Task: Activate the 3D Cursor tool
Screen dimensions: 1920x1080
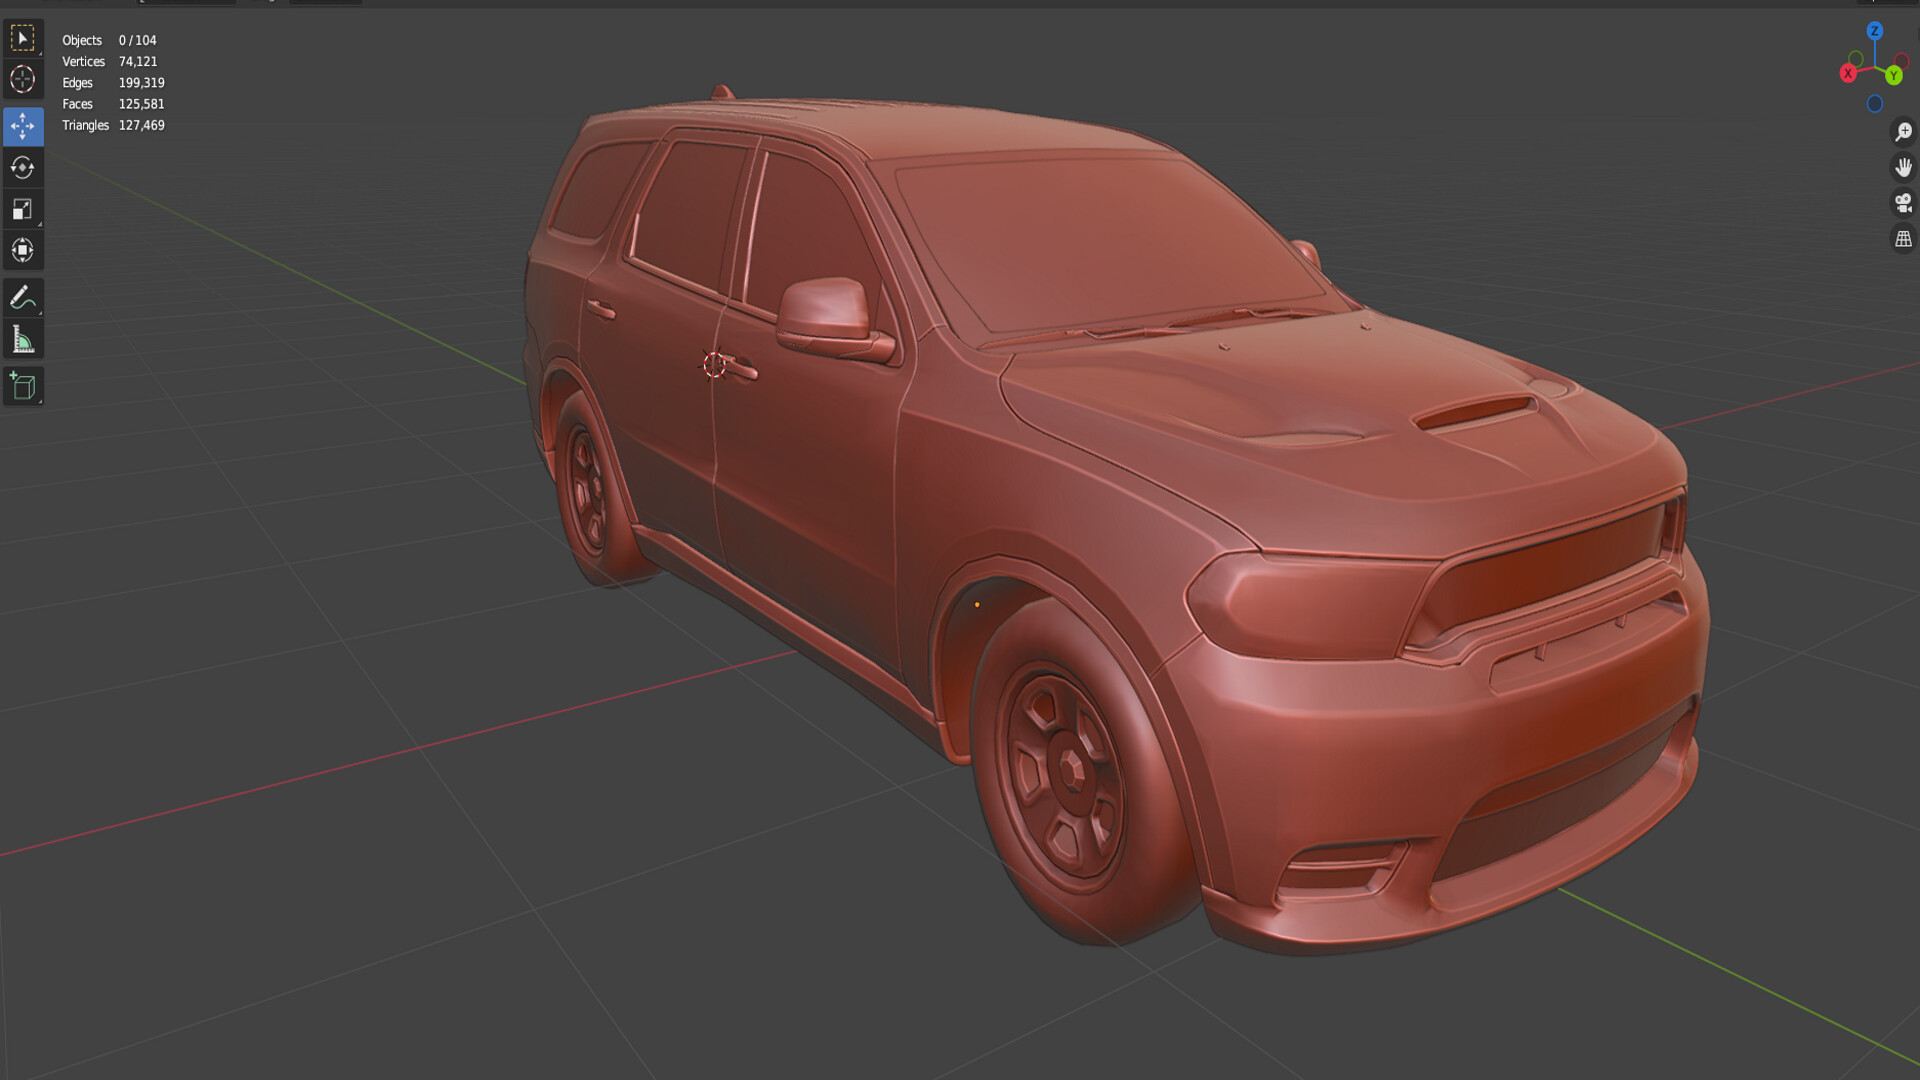Action: [x=23, y=79]
